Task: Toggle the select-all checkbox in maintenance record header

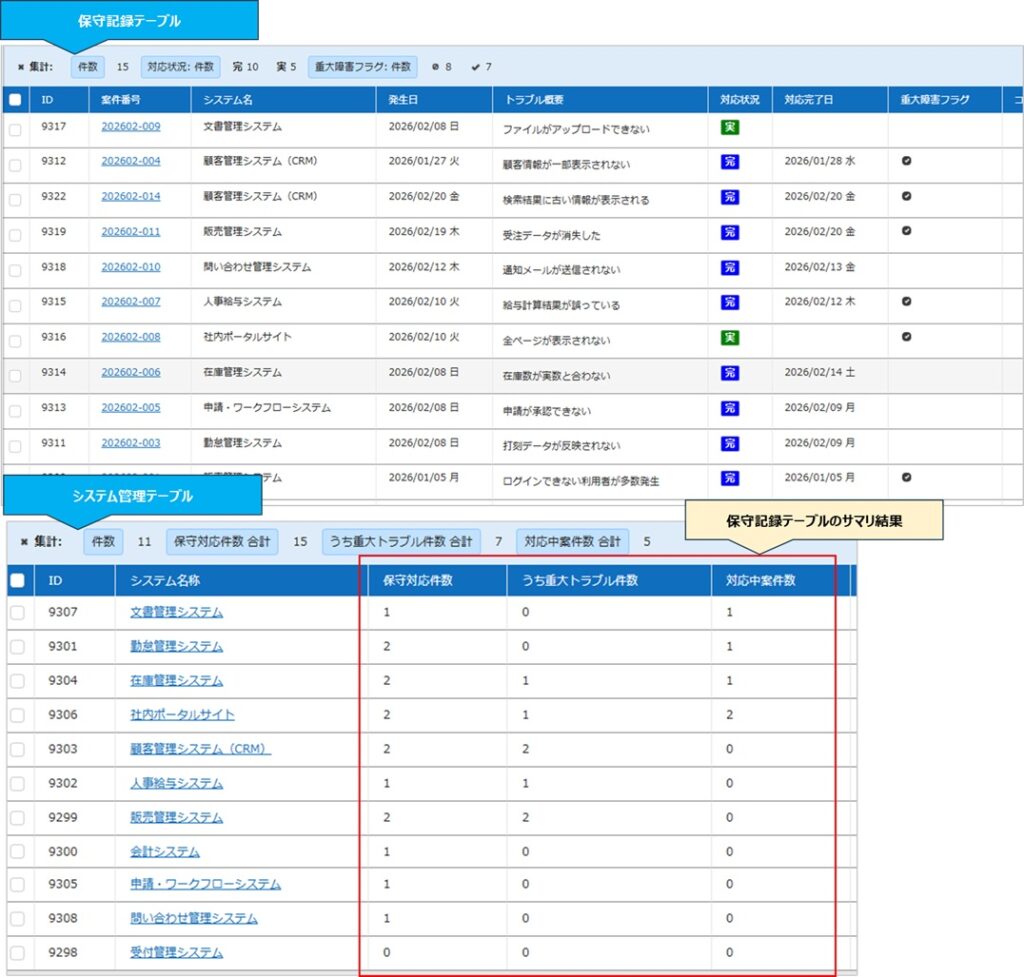Action: (x=15, y=100)
